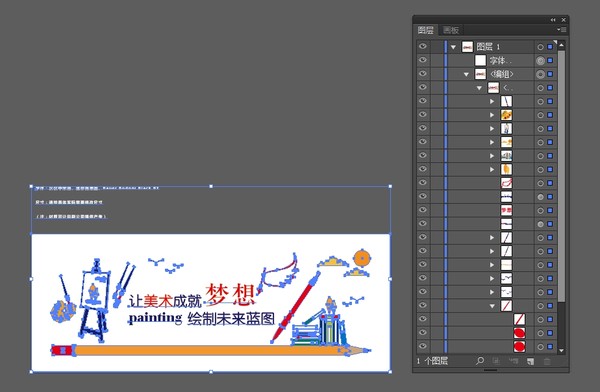Click selection square of <编组> row

[550, 74]
